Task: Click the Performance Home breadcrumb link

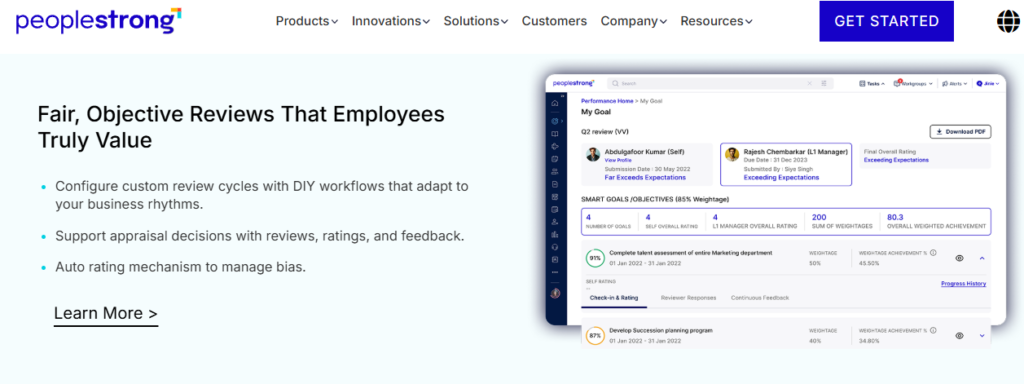Action: tap(607, 101)
